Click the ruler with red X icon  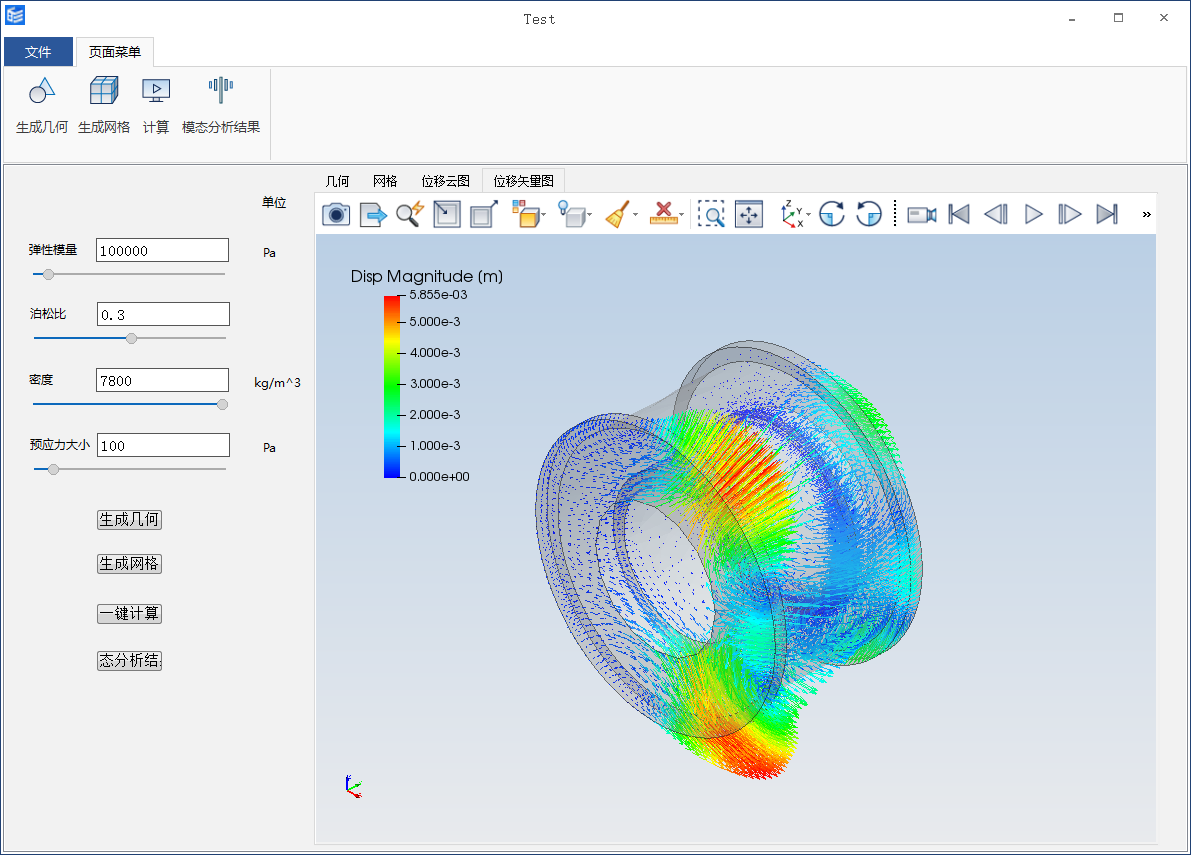[x=663, y=214]
